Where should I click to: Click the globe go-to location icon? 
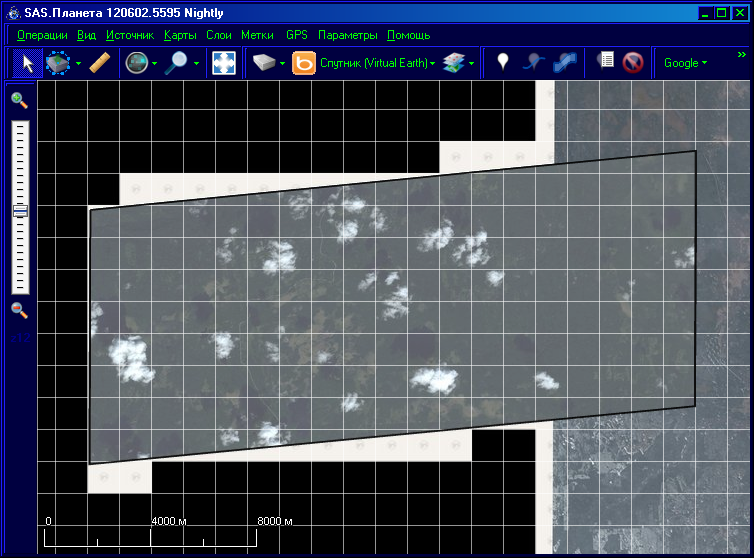point(136,63)
